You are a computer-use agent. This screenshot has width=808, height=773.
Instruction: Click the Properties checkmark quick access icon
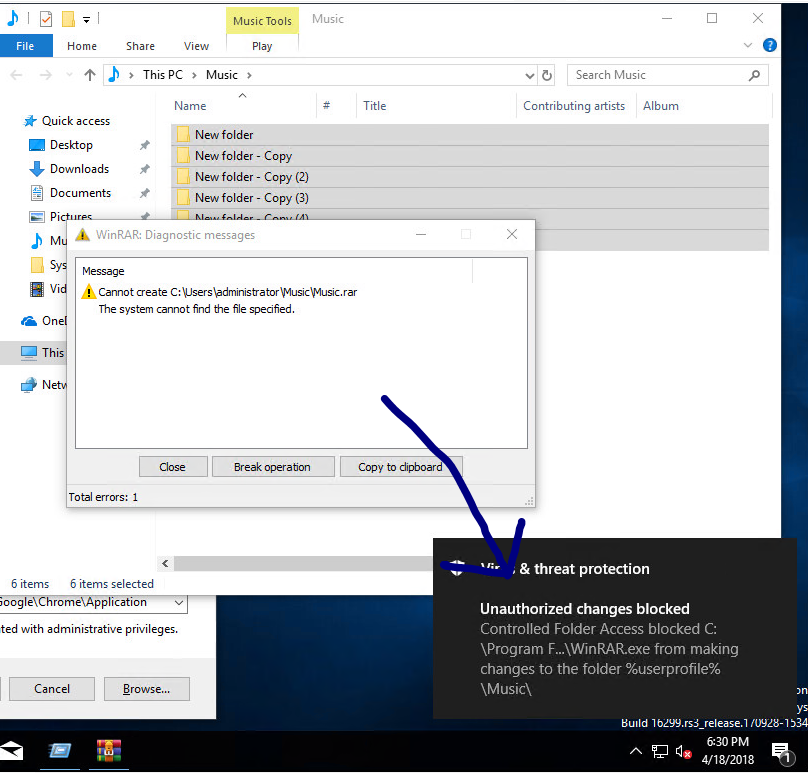[x=46, y=19]
